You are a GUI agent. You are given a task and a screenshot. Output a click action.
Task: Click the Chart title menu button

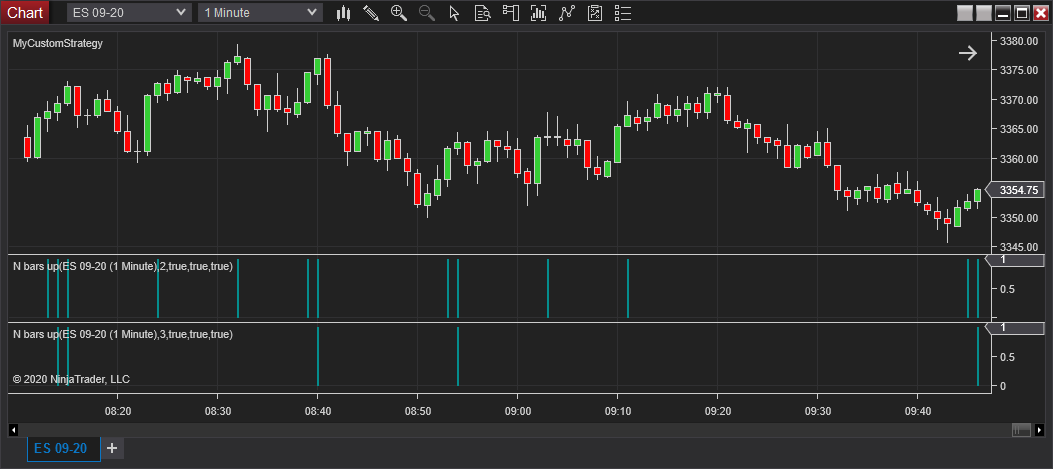tap(25, 13)
